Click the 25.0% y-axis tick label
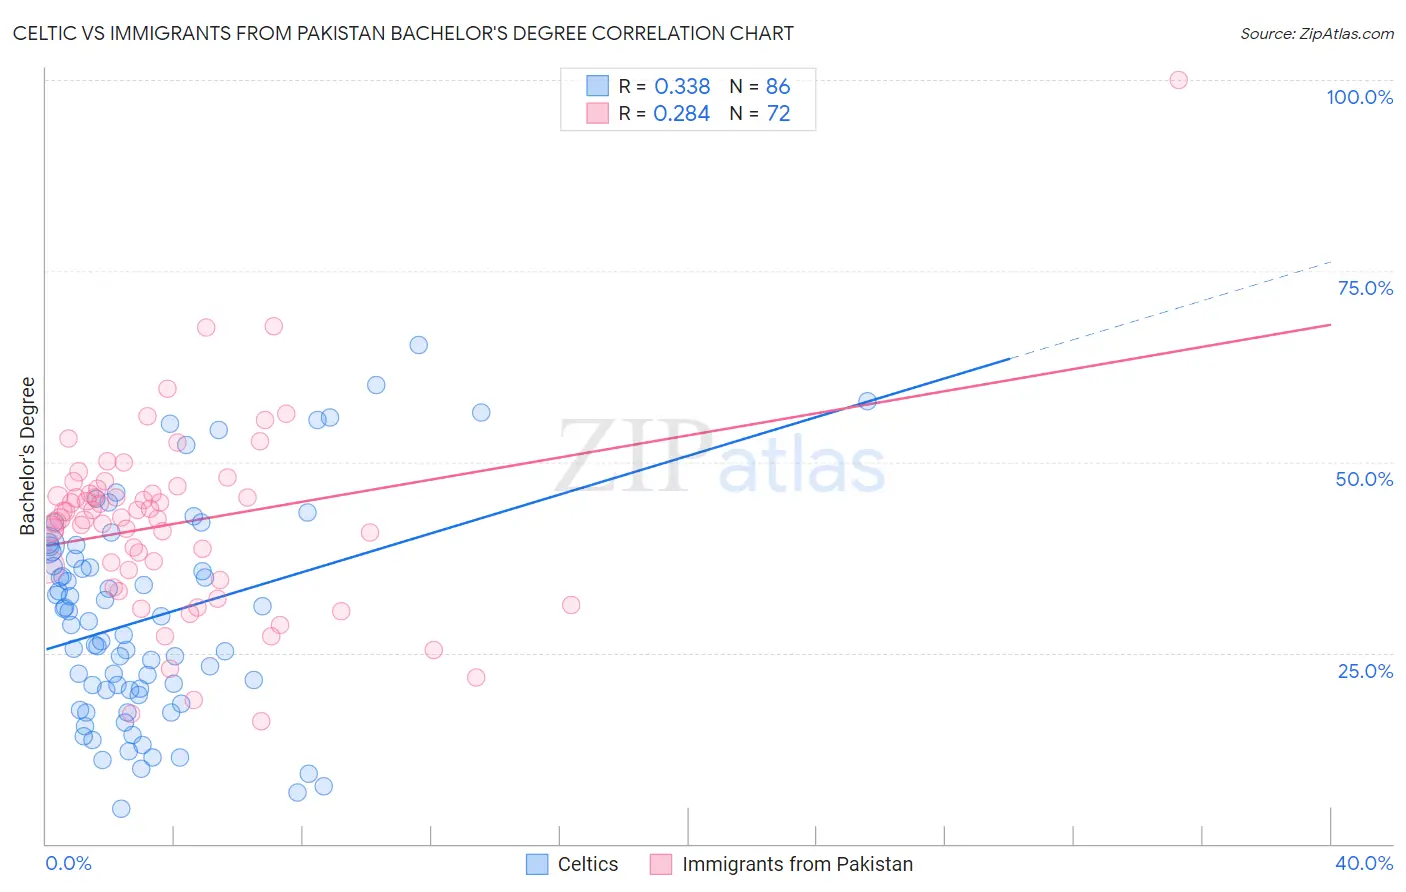 click(x=1365, y=671)
